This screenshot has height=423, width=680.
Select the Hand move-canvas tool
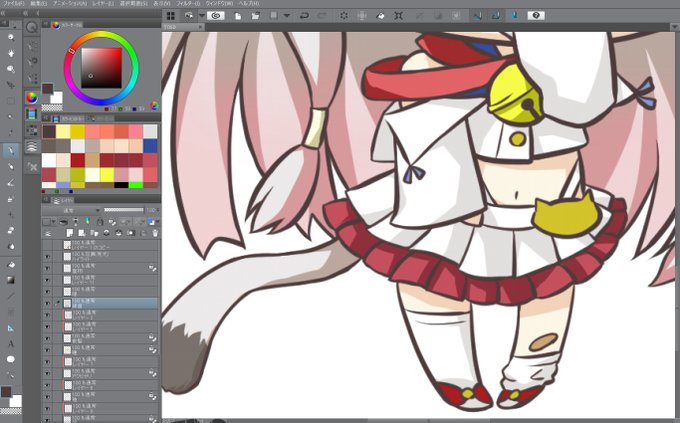11,53
